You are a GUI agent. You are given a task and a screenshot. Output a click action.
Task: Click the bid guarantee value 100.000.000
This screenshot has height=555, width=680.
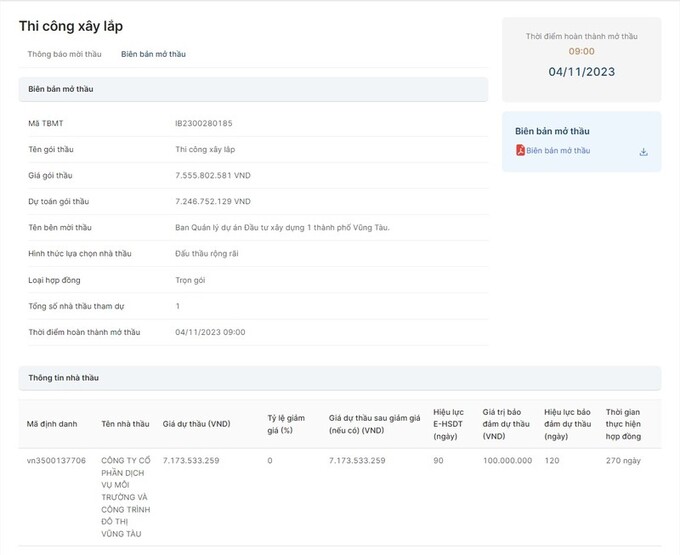507,460
